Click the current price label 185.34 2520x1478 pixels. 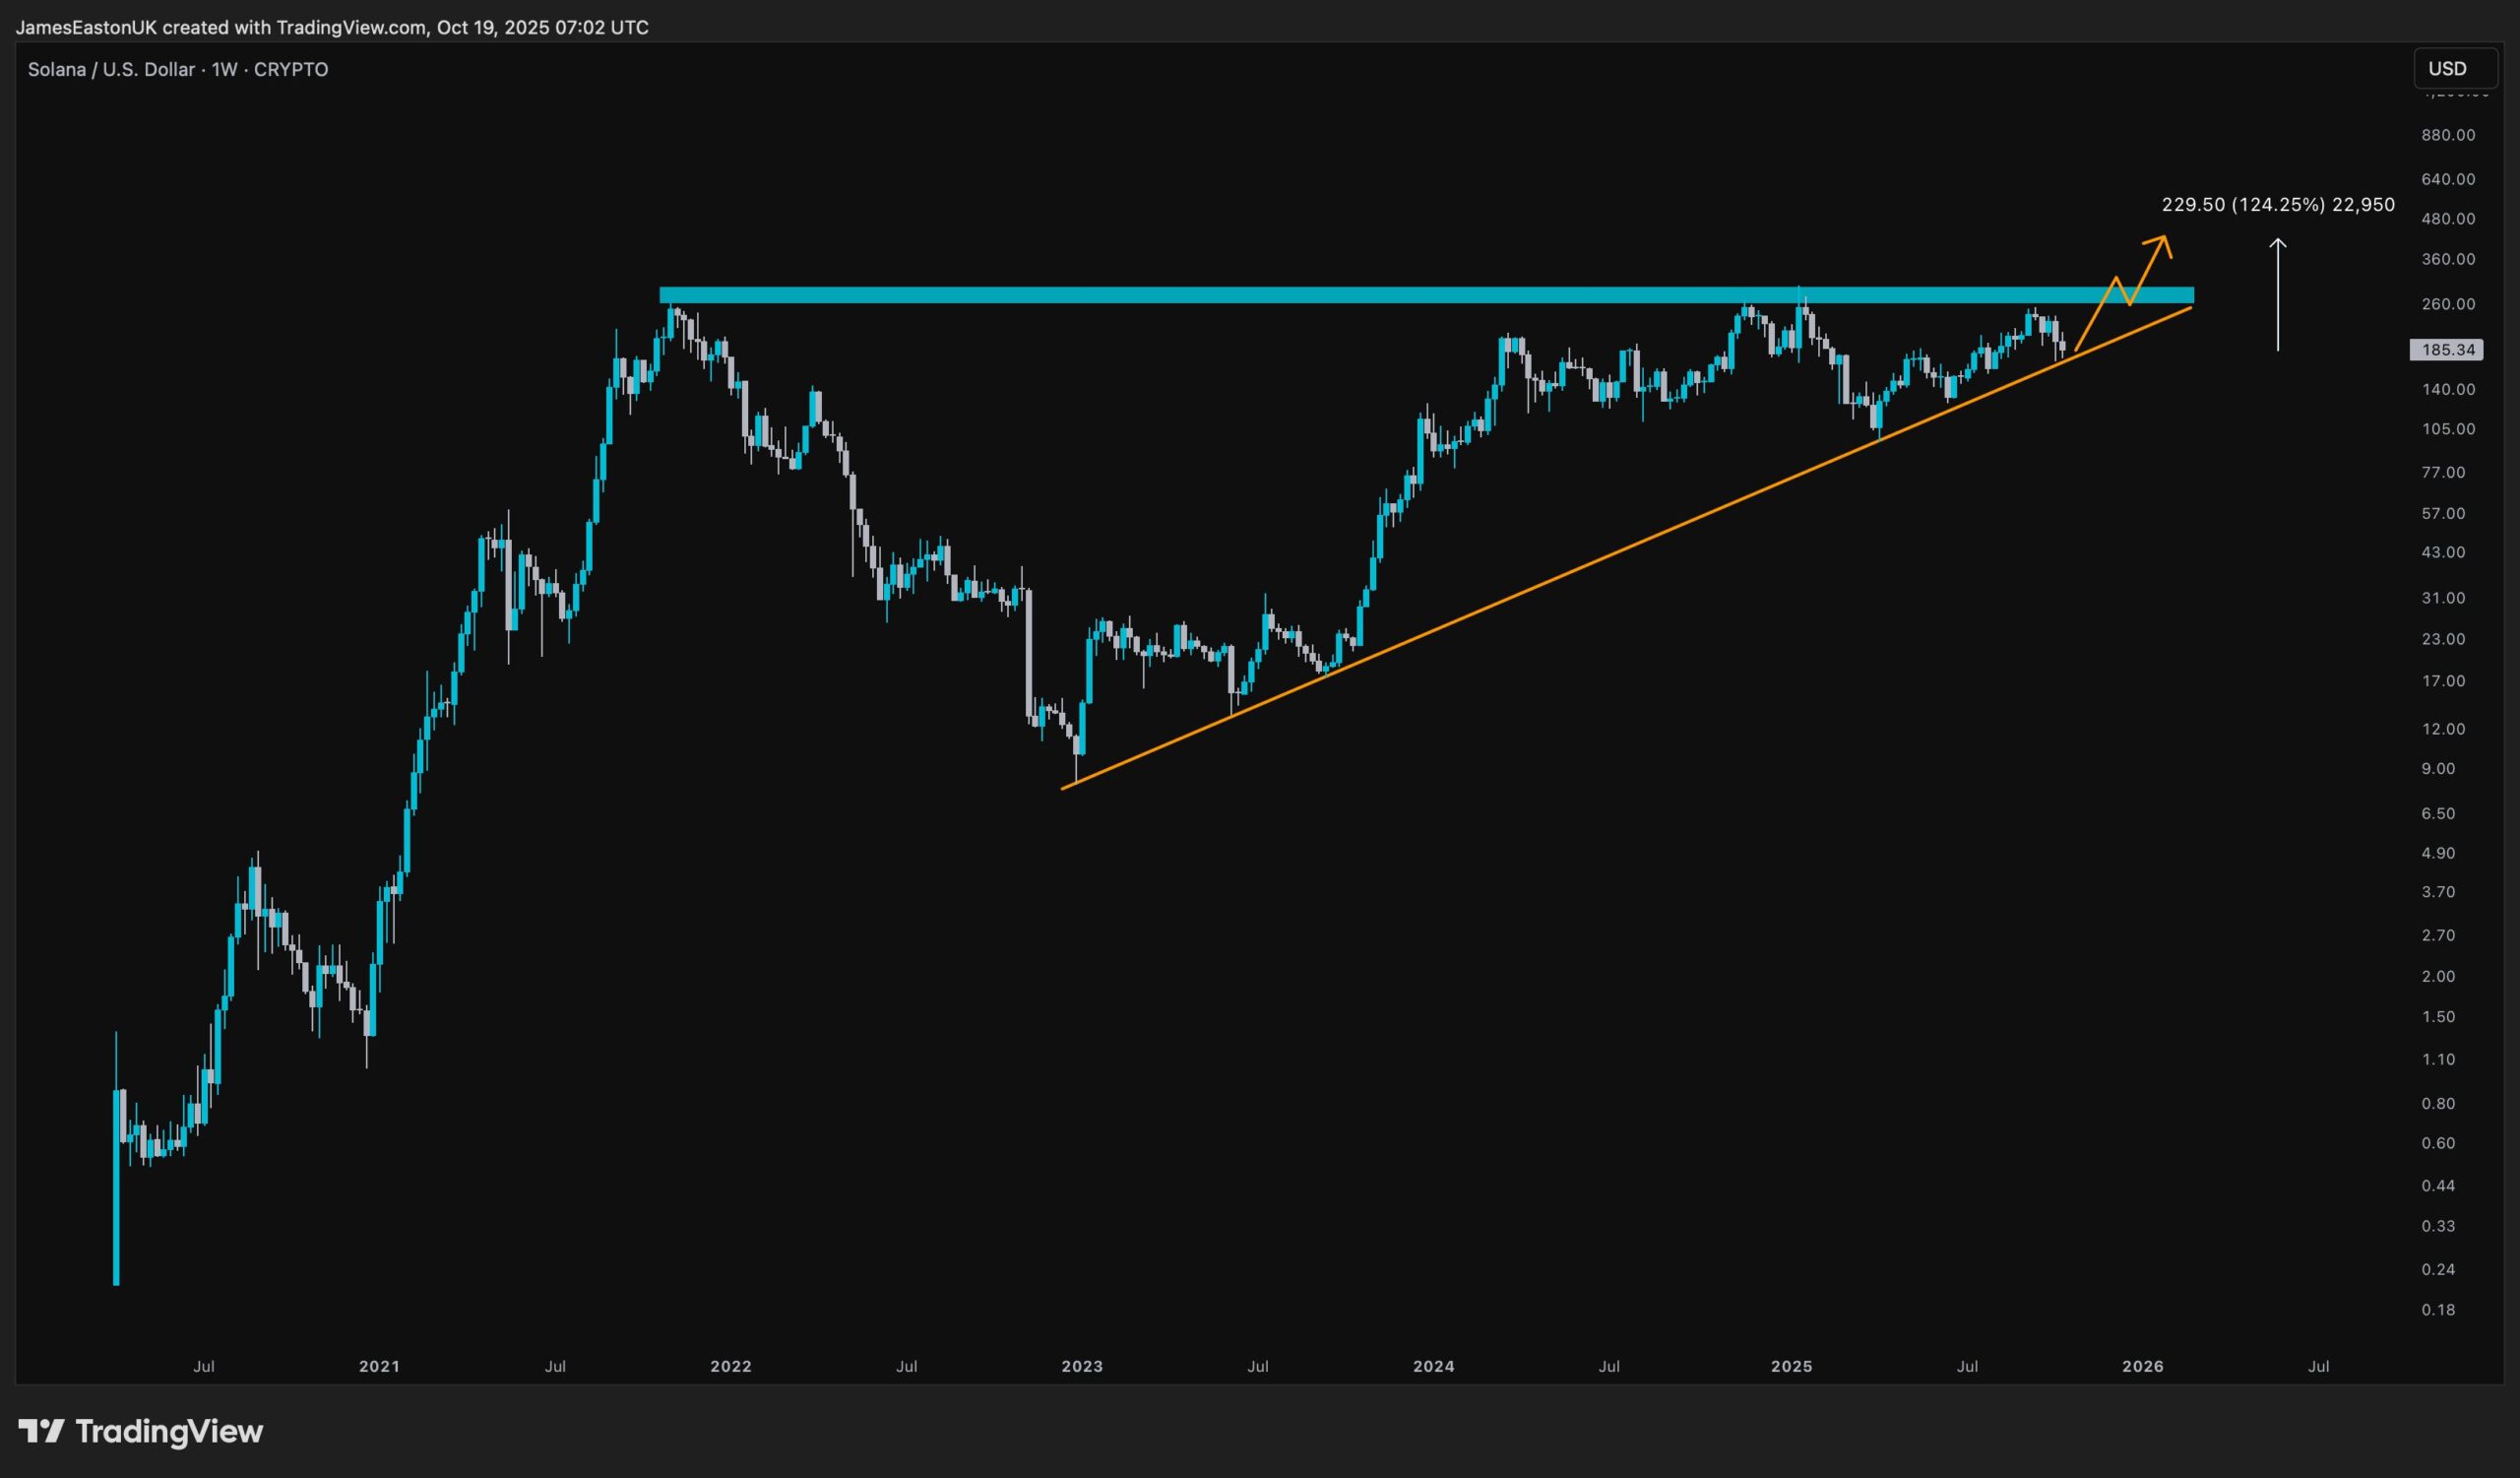pos(2447,350)
